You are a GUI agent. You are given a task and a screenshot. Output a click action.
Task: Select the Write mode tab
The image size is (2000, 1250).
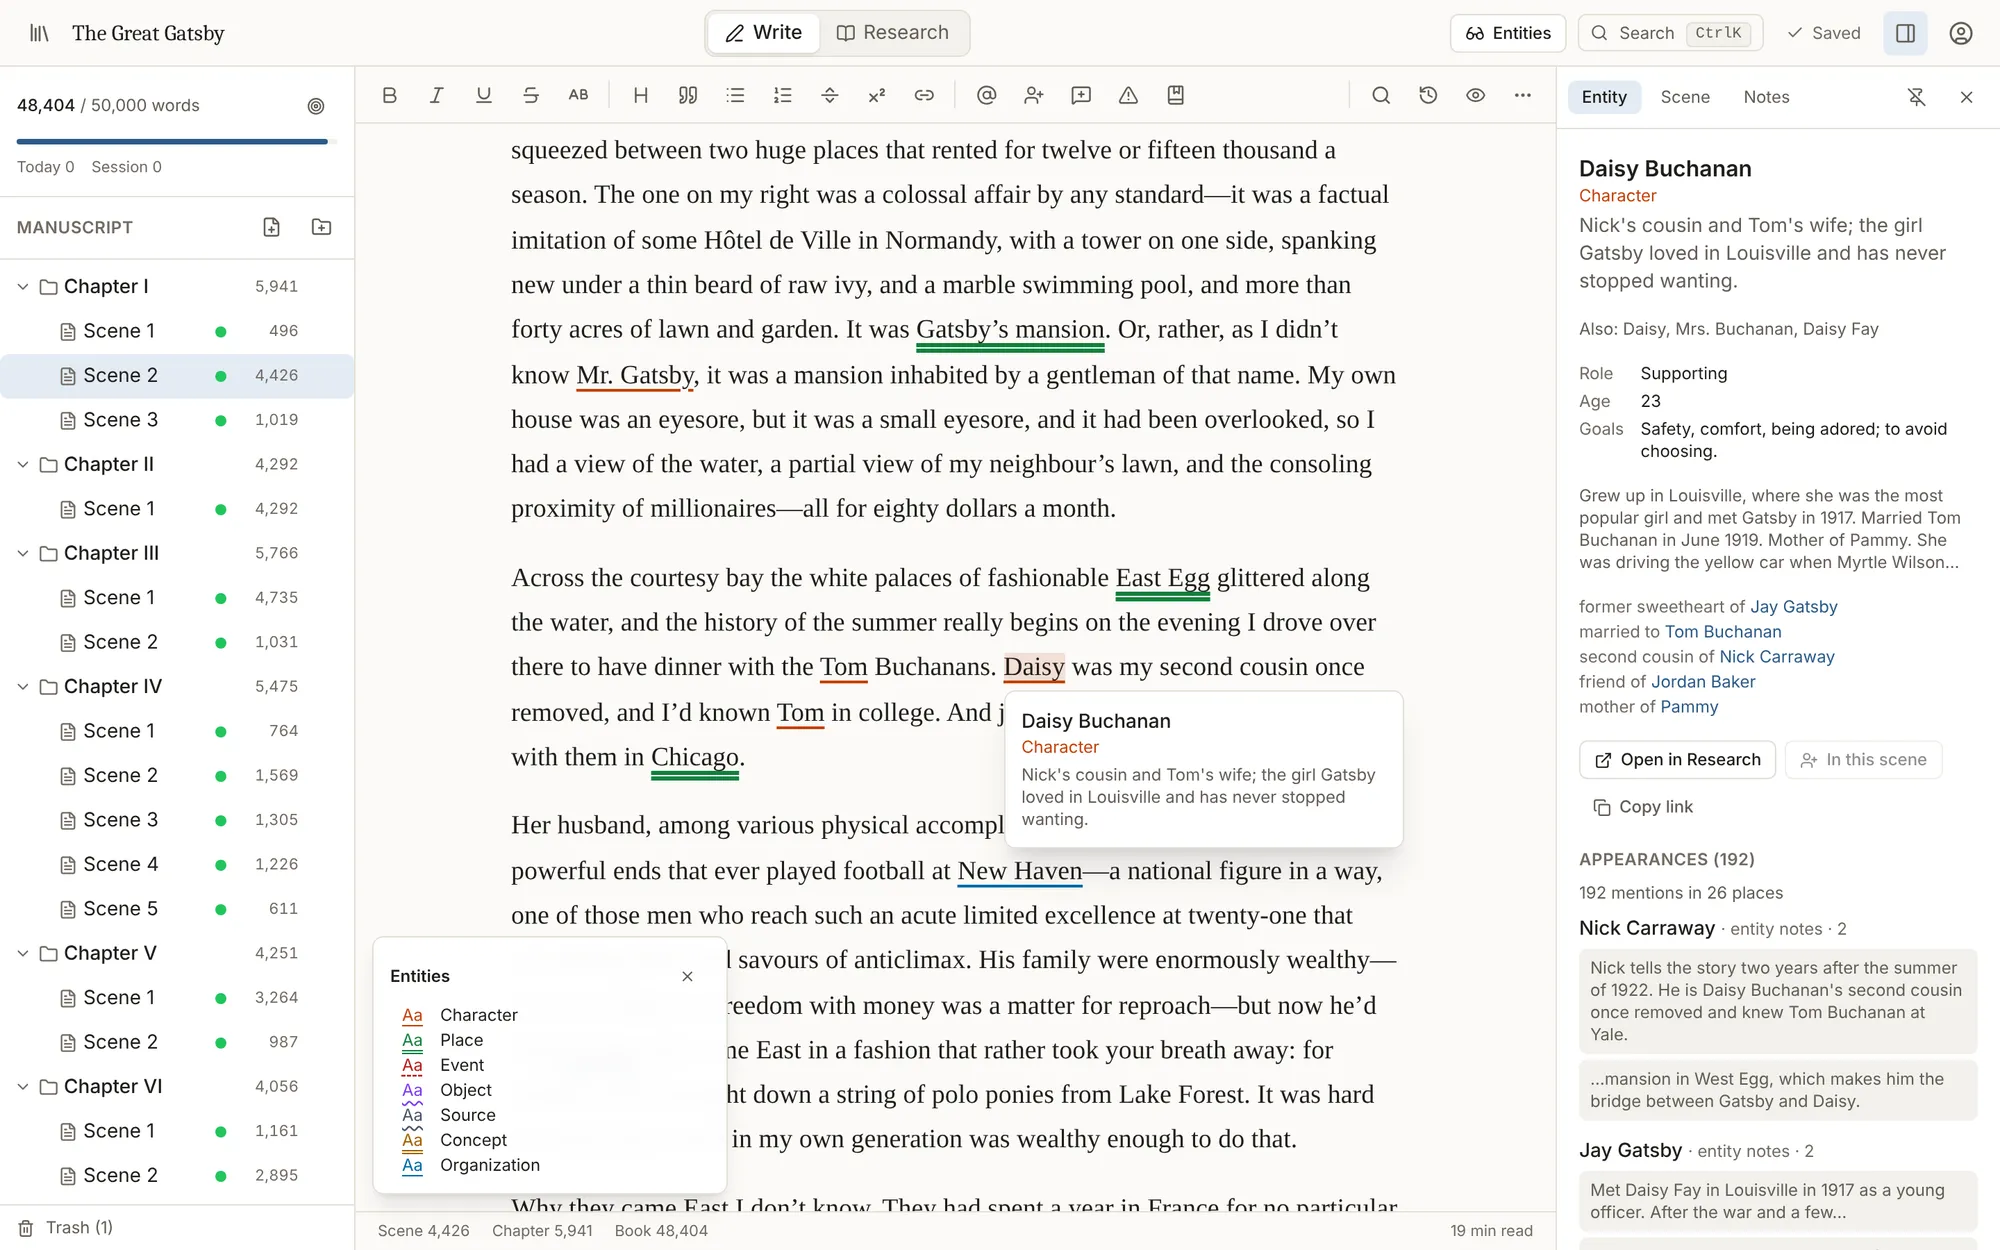(x=763, y=33)
